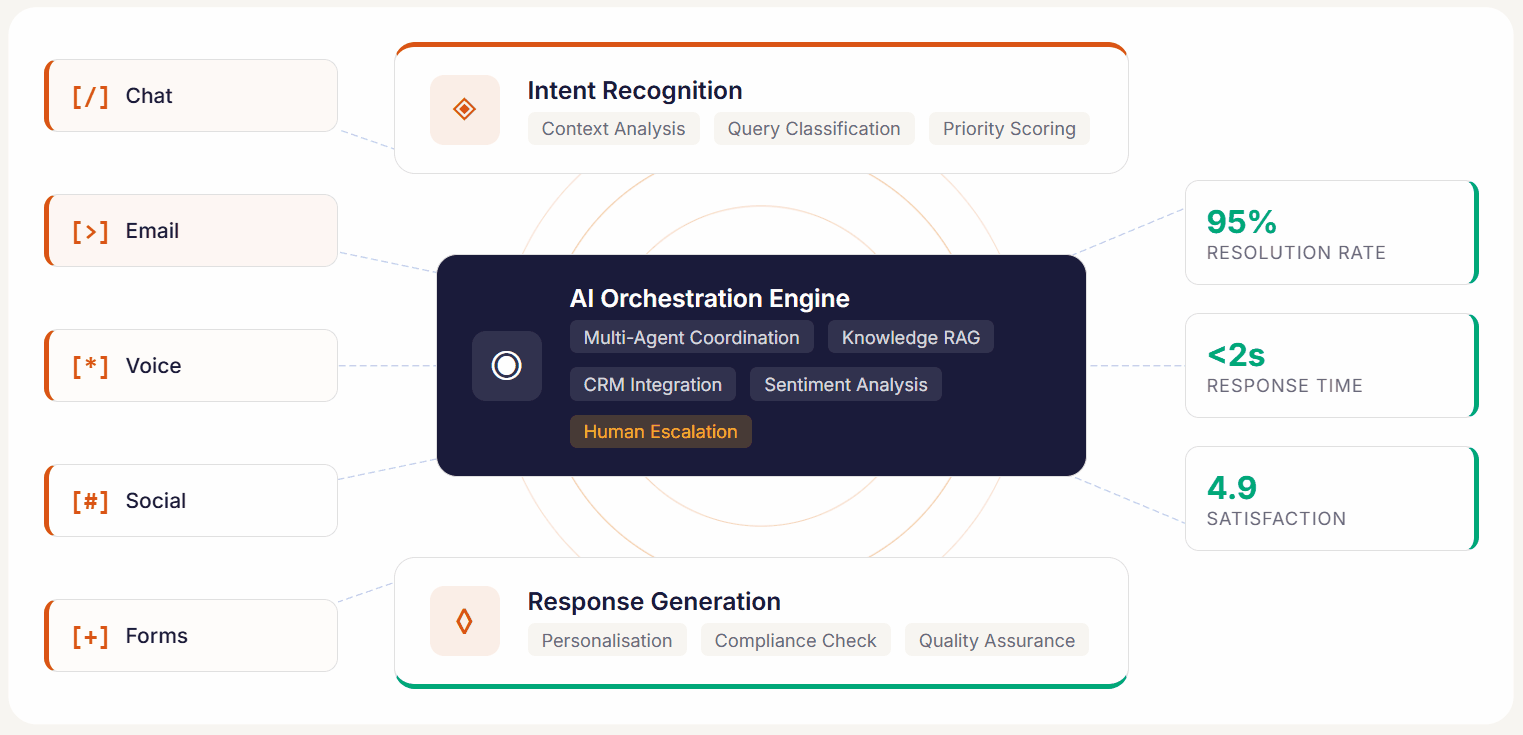Select the Email channel icon
Viewport: 1523px width, 735px height.
[89, 230]
